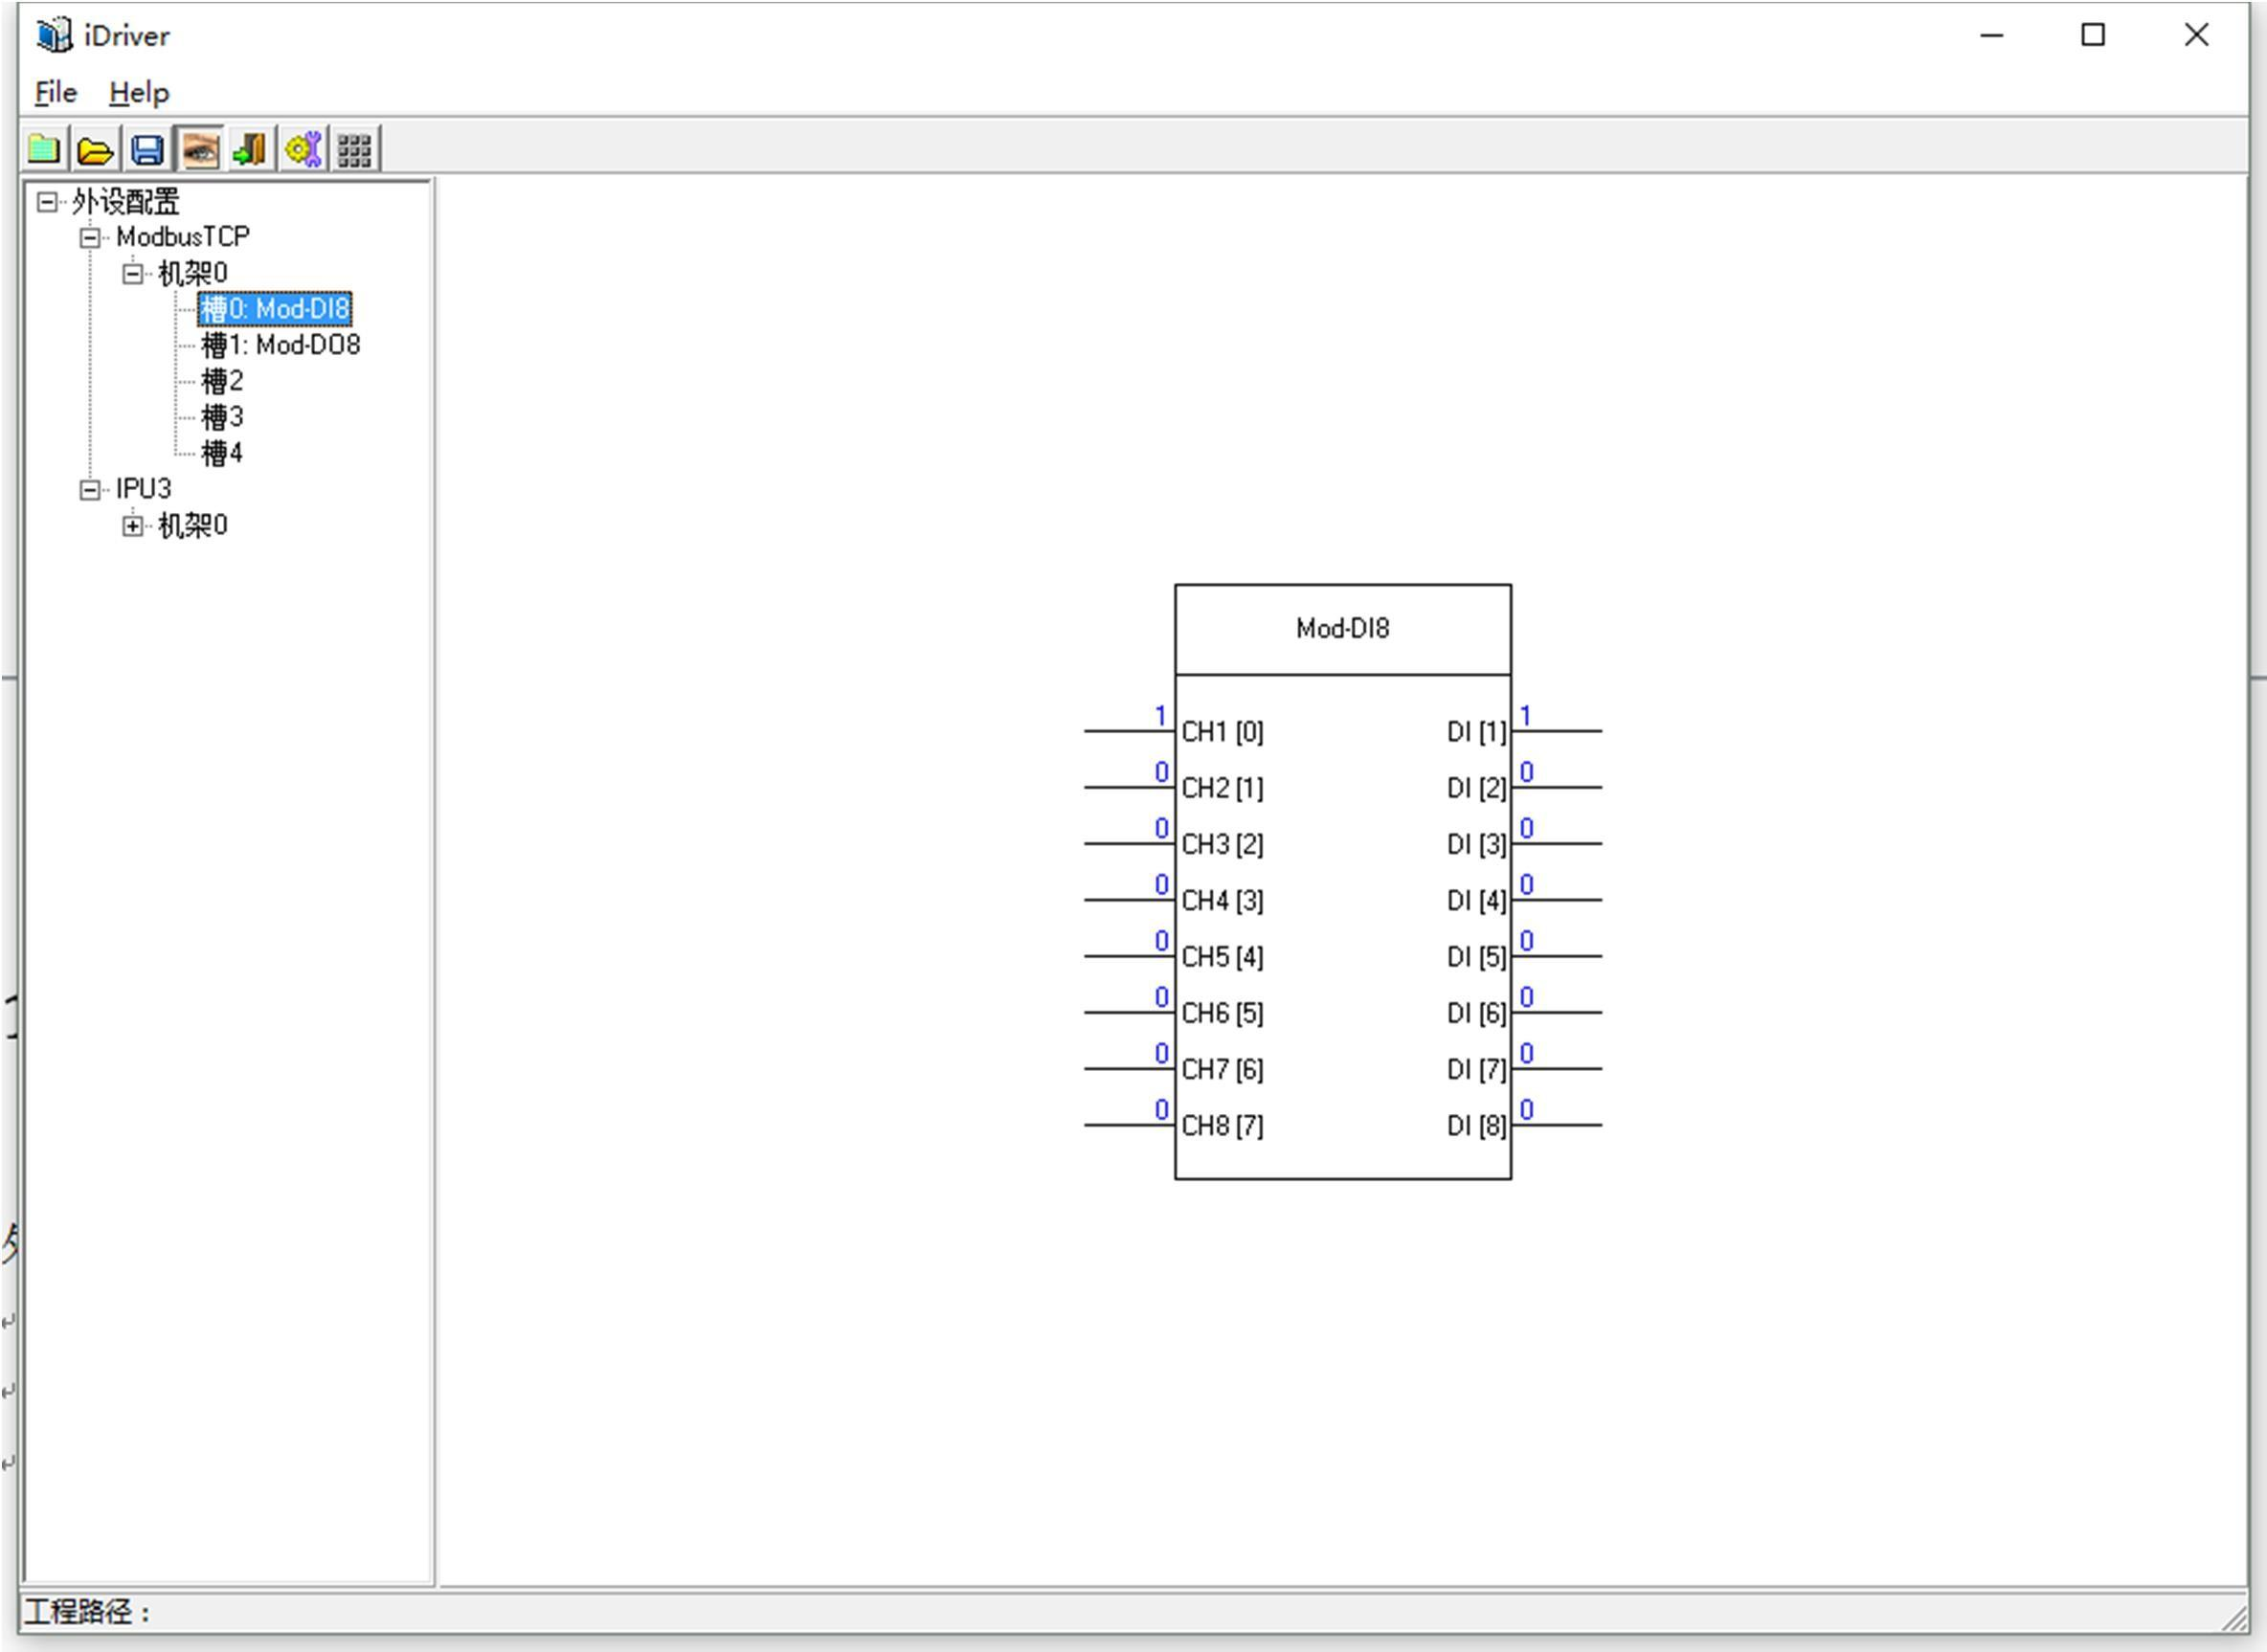The width and height of the screenshot is (2267, 1652).
Task: Select the empty 槽3 slot
Action: point(222,418)
